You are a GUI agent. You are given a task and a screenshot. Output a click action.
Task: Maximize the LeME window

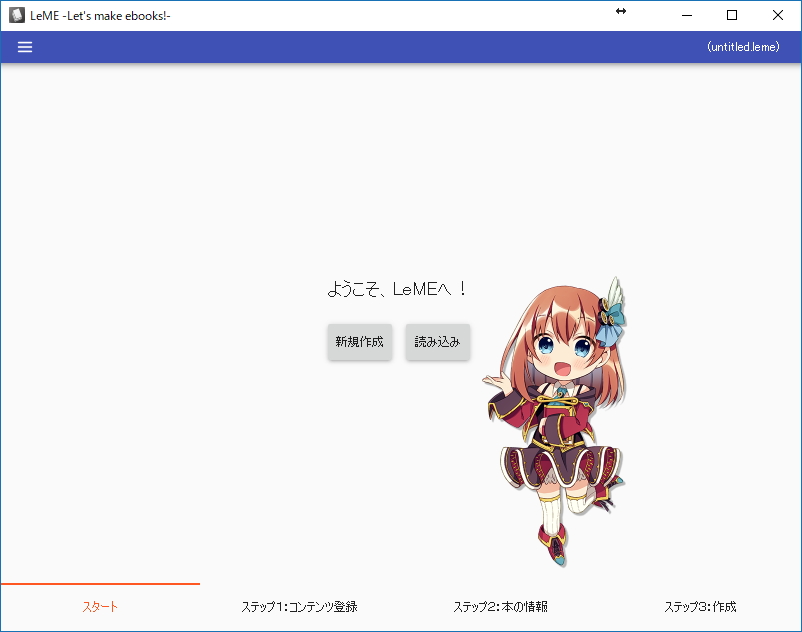click(732, 15)
